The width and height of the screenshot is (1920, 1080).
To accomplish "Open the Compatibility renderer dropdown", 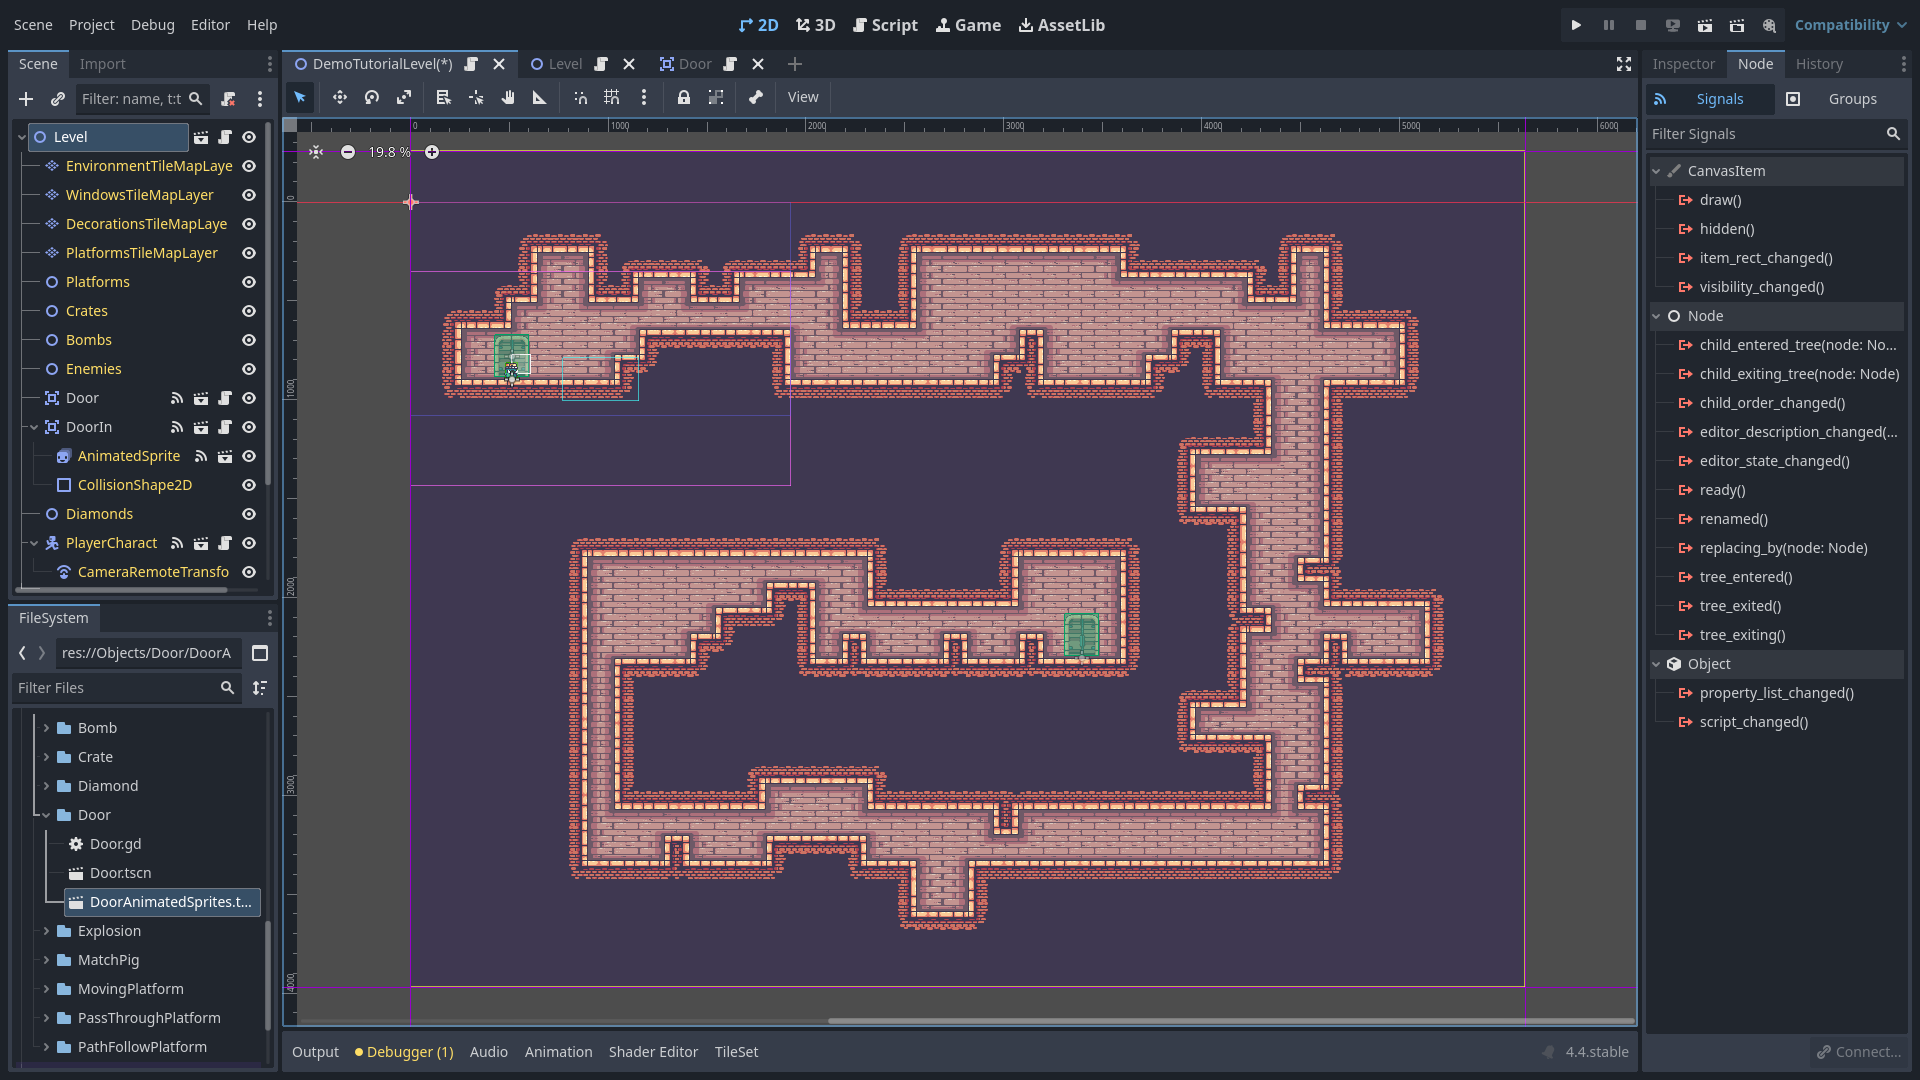I will 1850,25.
